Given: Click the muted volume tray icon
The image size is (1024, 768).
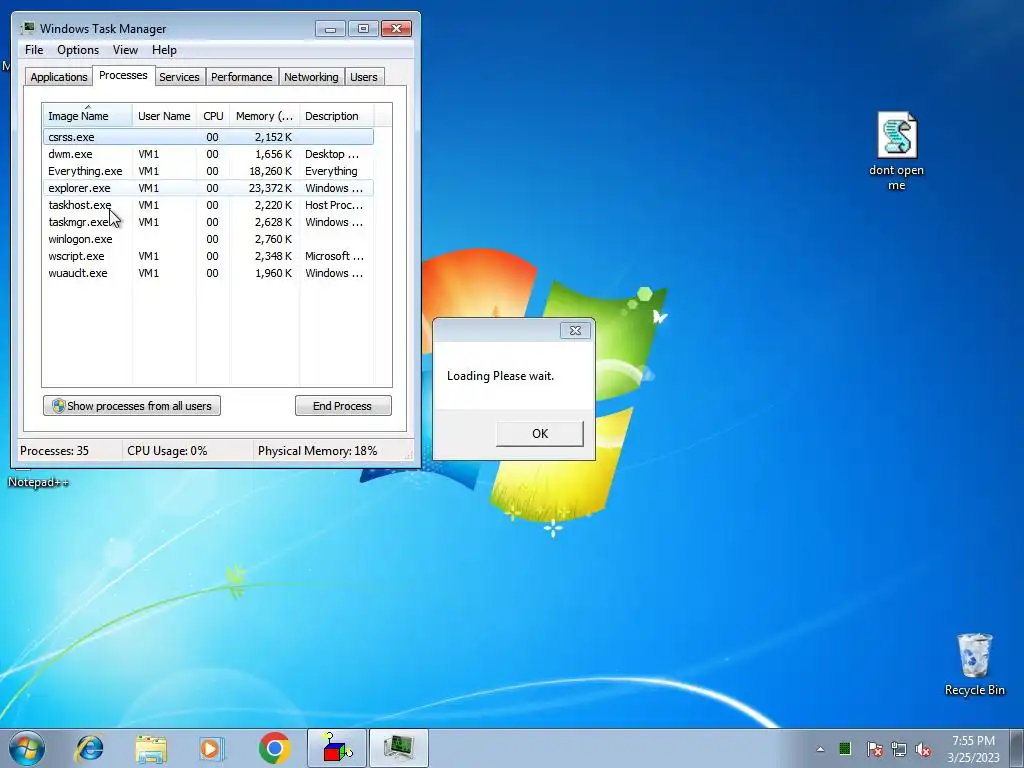Looking at the screenshot, I should (923, 749).
